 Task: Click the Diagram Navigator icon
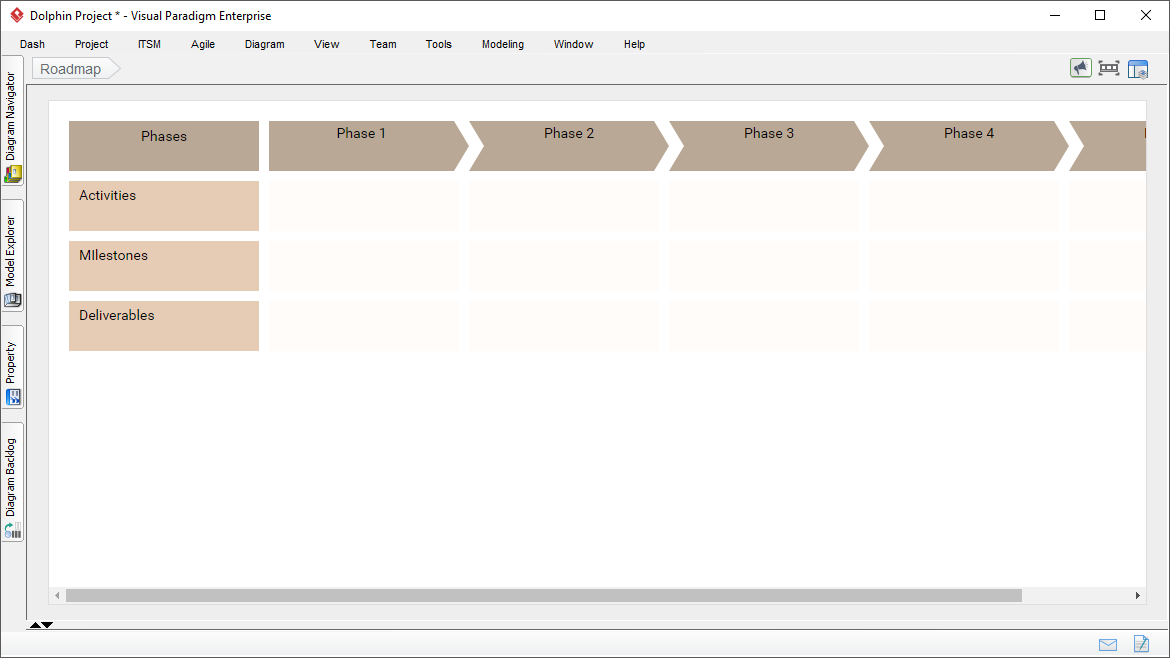[x=13, y=174]
